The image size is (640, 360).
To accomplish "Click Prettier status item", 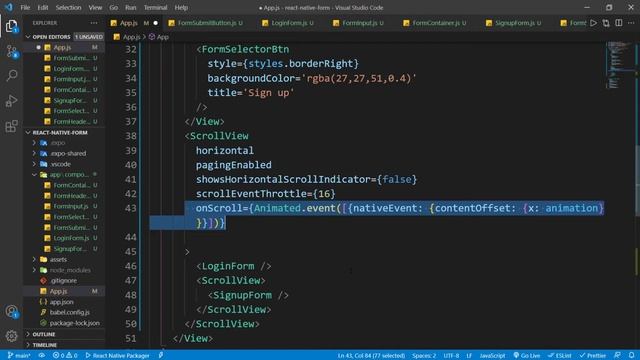I will [593, 356].
